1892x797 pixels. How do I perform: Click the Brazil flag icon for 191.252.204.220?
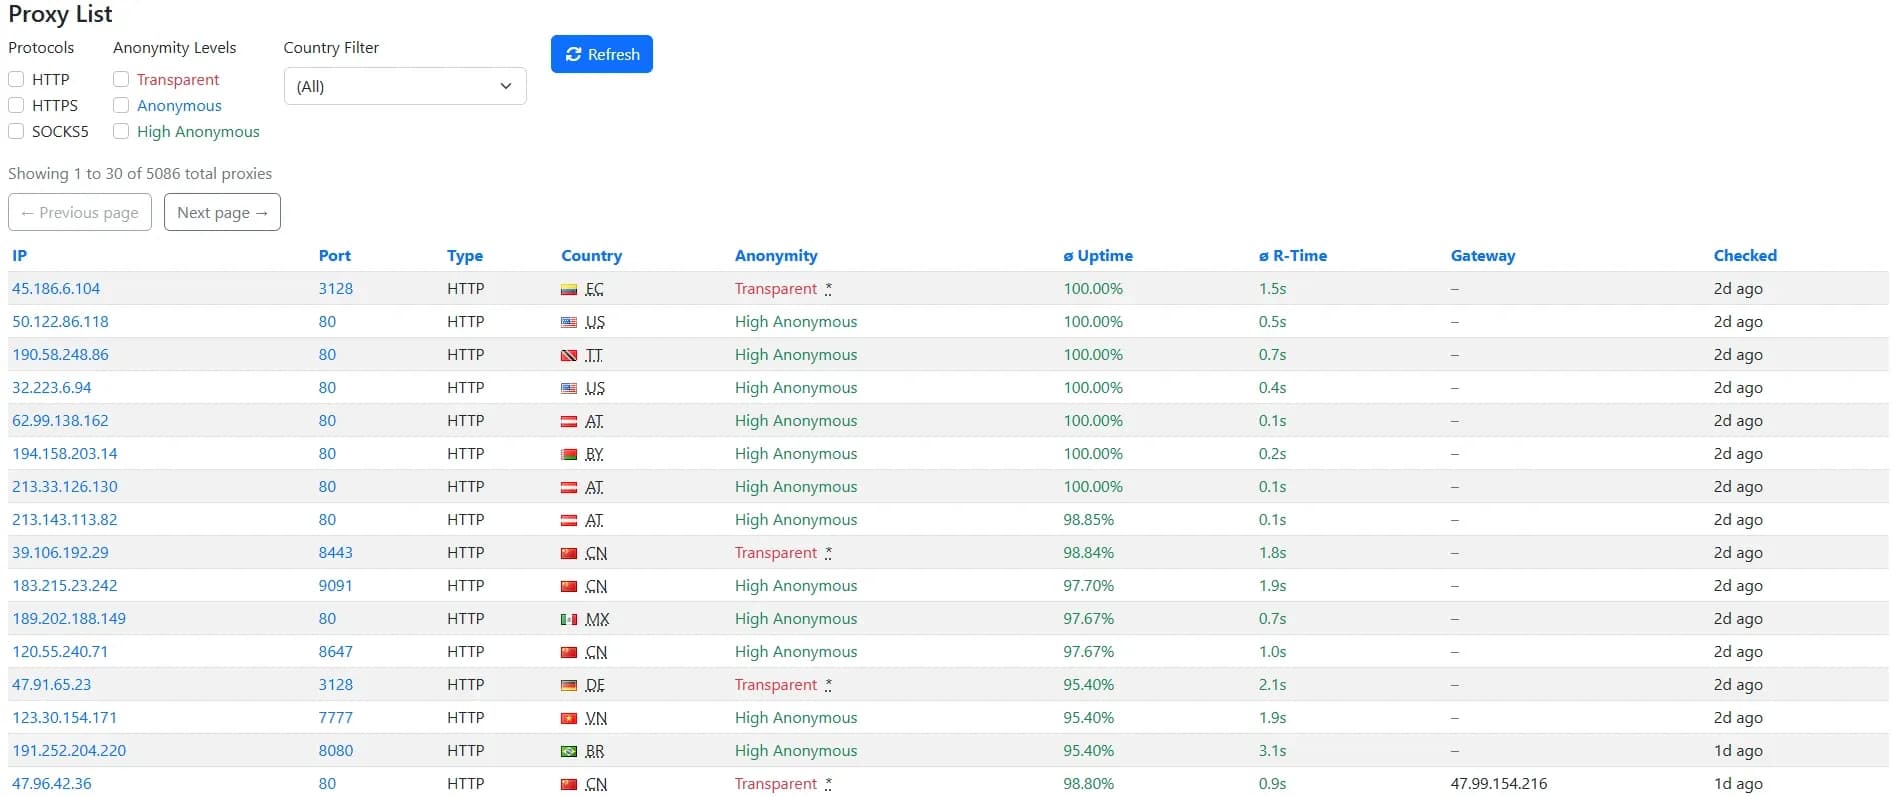tap(569, 752)
